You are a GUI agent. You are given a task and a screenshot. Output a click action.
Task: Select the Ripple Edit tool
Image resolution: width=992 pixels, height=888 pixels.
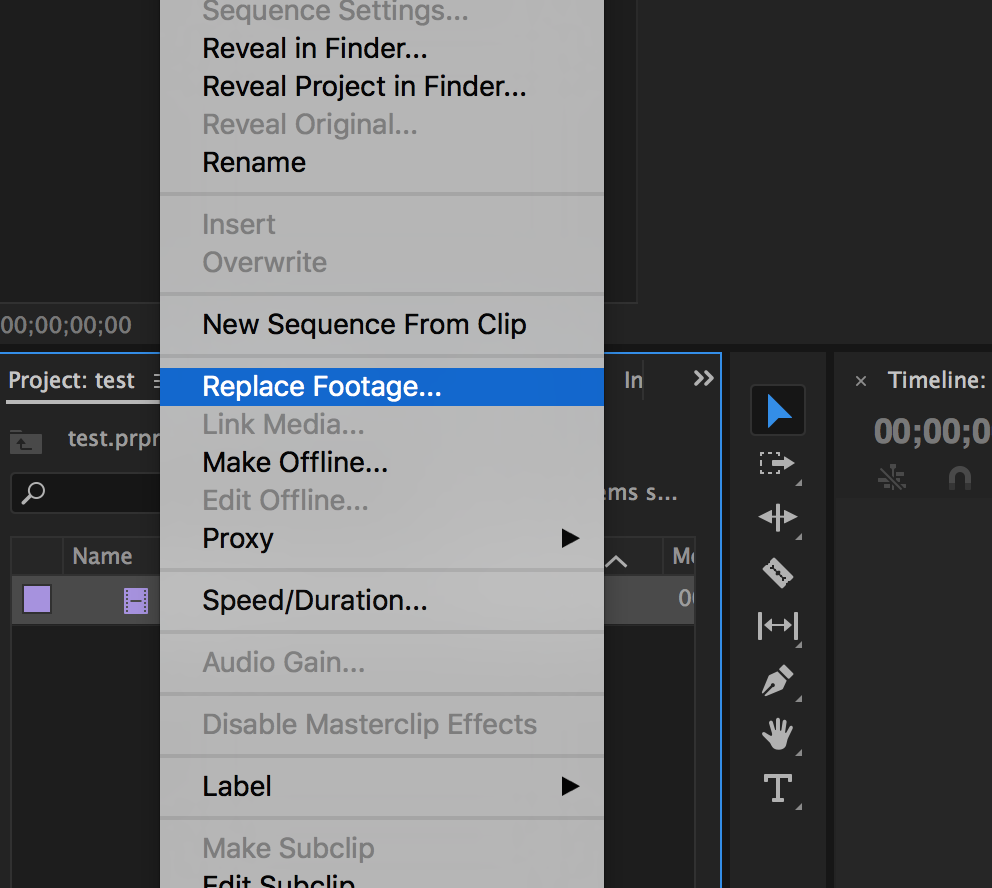point(777,517)
